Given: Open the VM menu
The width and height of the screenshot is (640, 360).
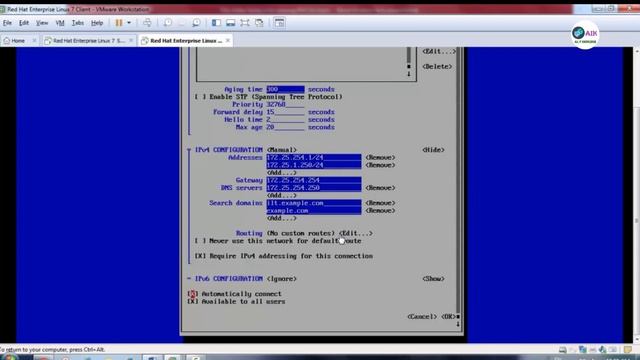Looking at the screenshot, I should pyautogui.click(x=60, y=23).
